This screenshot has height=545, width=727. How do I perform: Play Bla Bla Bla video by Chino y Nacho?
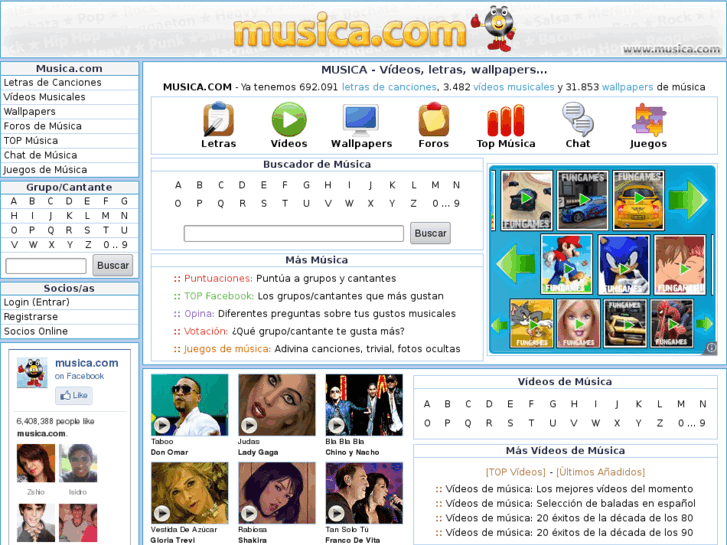tap(364, 405)
